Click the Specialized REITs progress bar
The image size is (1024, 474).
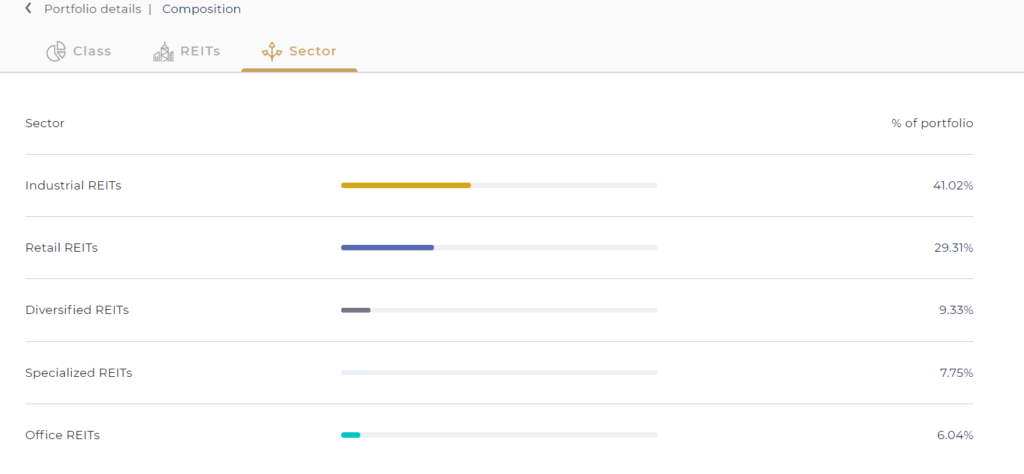499,372
